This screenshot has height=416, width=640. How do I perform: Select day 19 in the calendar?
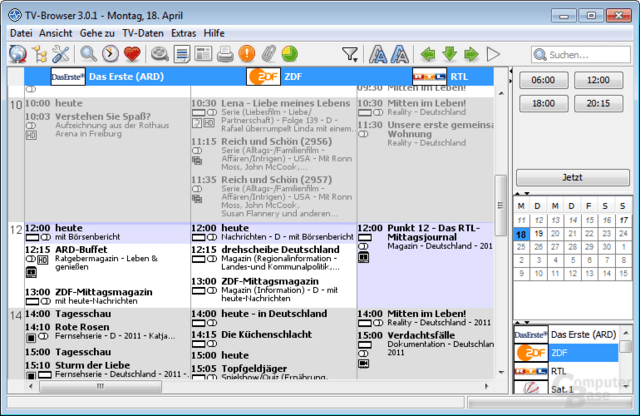(539, 234)
